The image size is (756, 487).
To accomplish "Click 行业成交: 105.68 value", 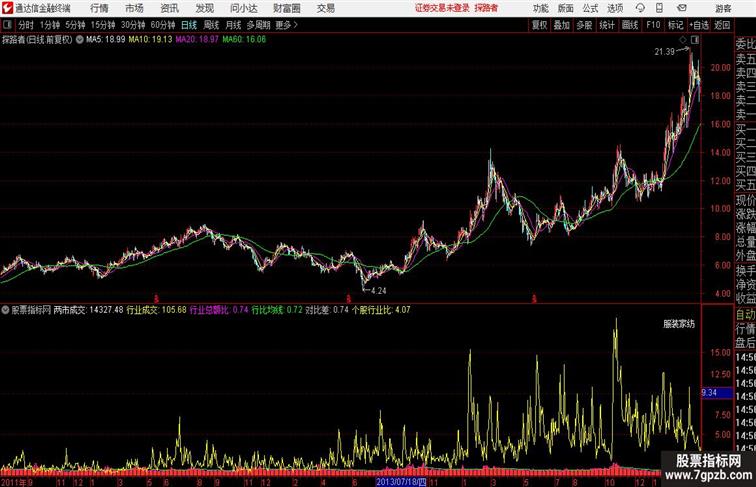I will tap(156, 310).
